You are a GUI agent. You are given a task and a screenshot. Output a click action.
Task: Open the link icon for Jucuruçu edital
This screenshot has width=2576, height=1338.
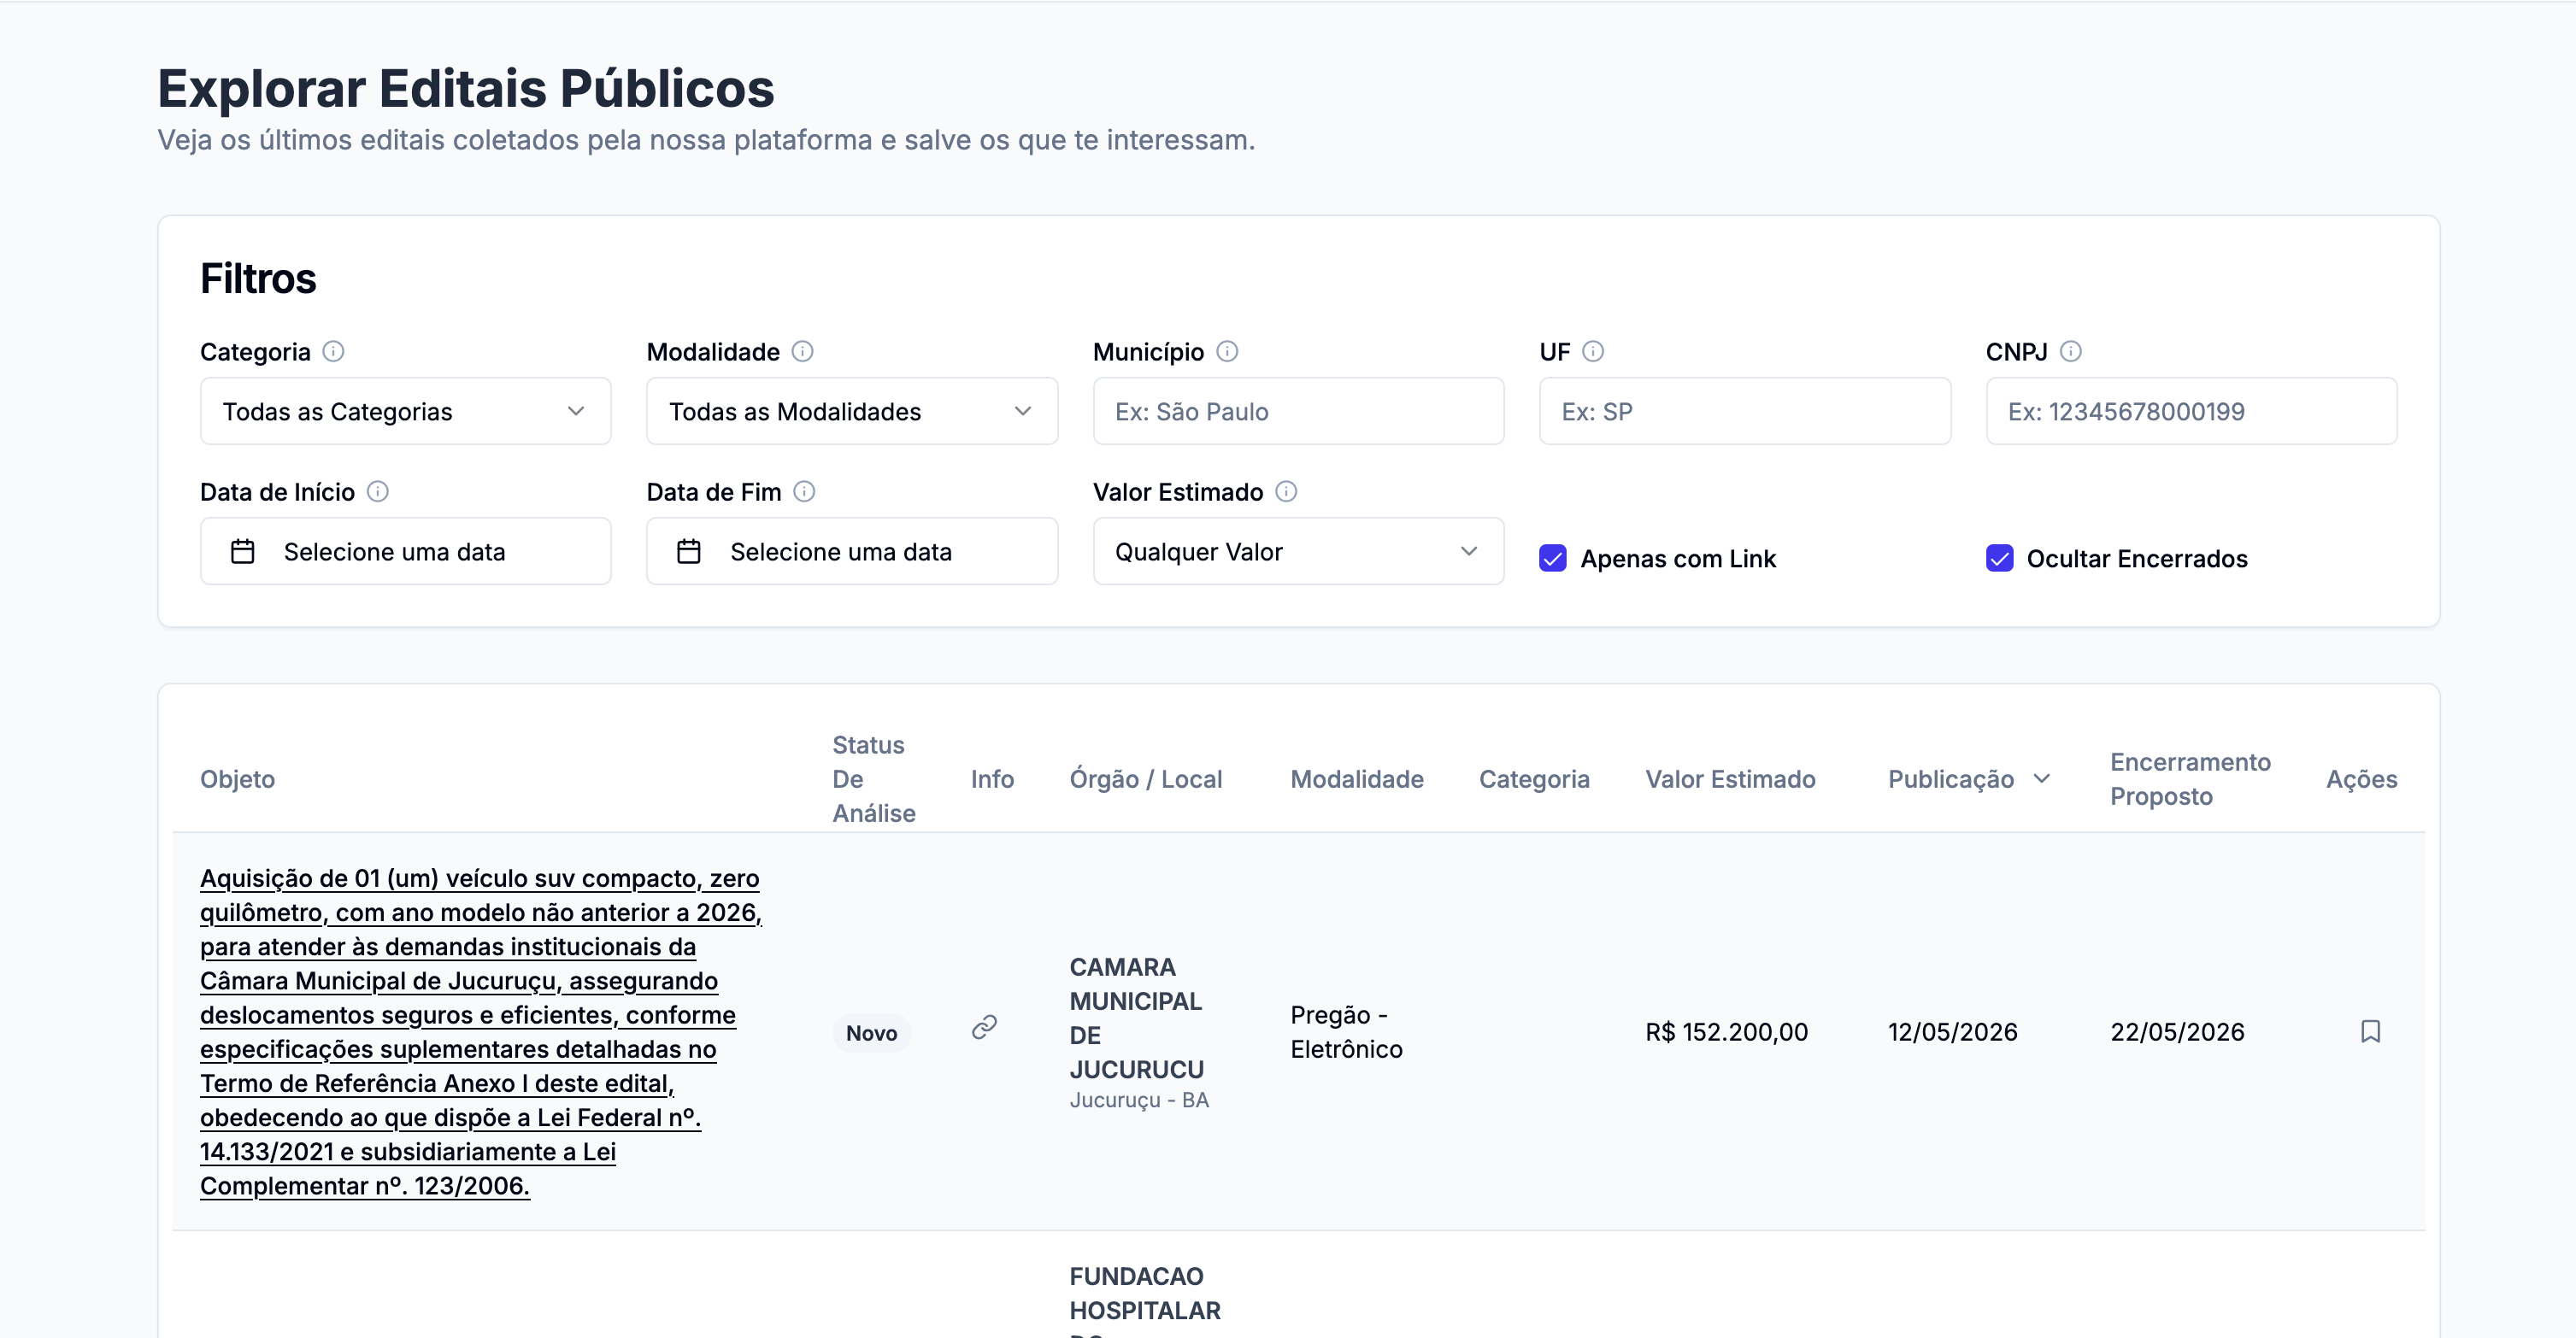point(985,1027)
